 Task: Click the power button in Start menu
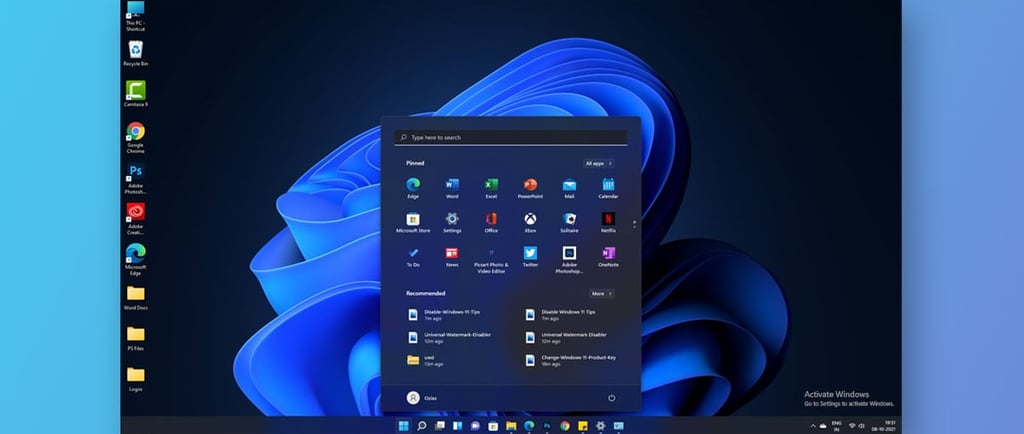[611, 397]
